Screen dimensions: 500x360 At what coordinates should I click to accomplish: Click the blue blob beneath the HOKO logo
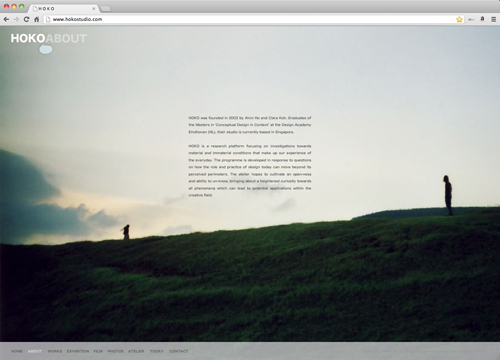pos(46,49)
